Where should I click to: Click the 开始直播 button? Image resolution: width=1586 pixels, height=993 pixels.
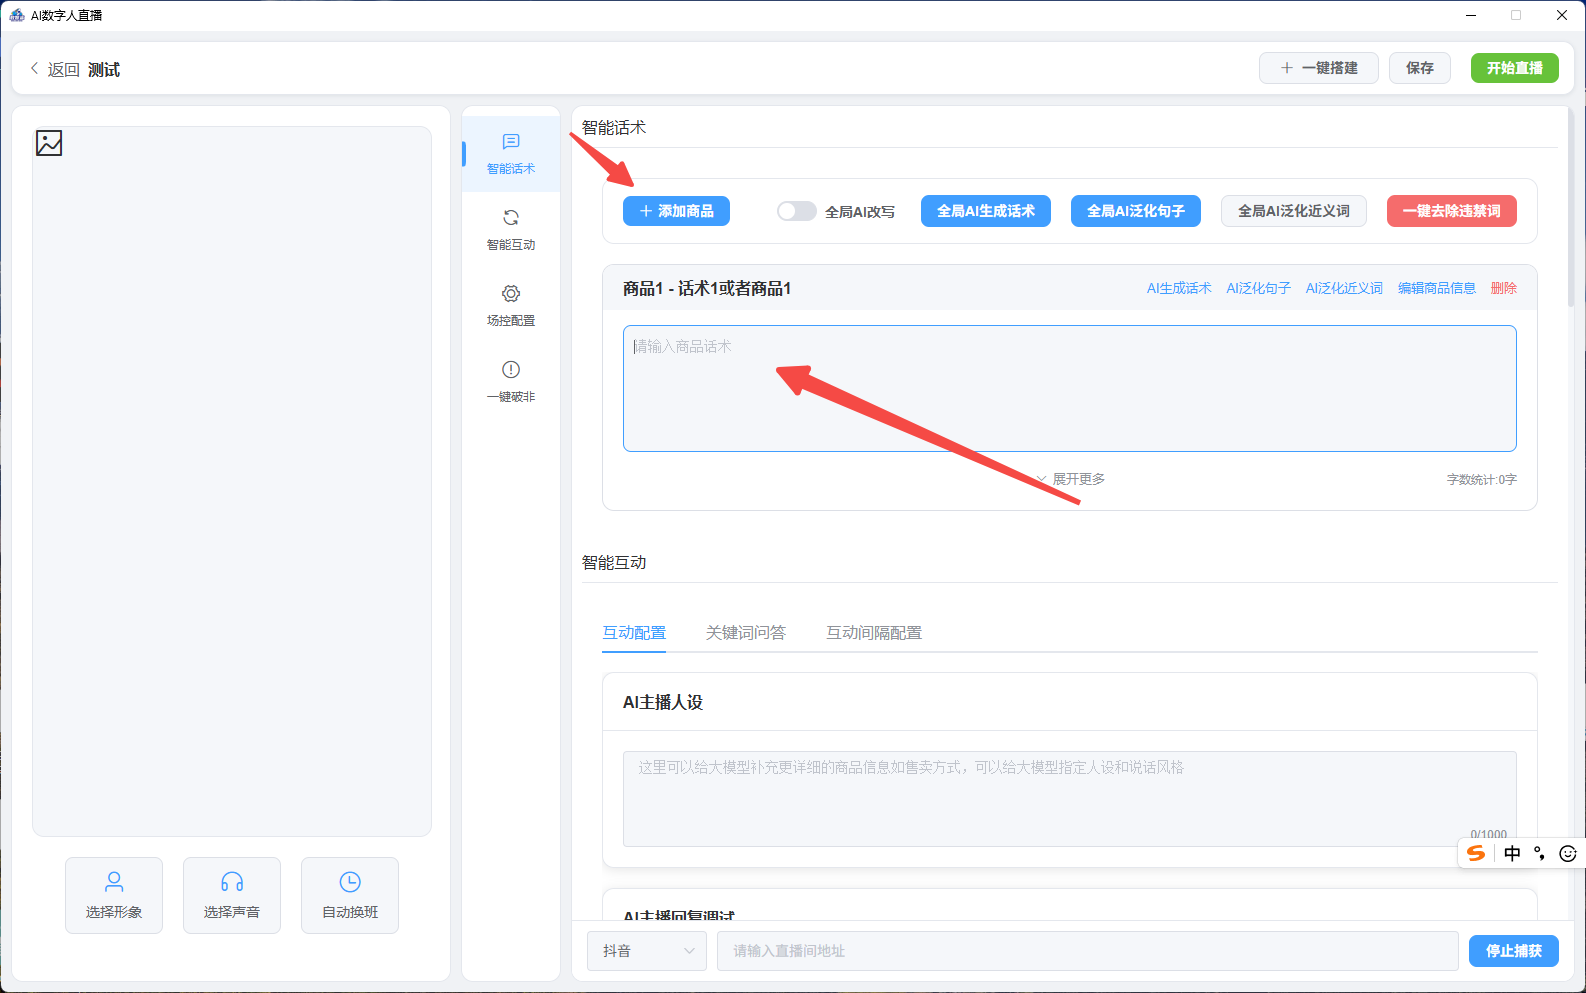pyautogui.click(x=1514, y=68)
